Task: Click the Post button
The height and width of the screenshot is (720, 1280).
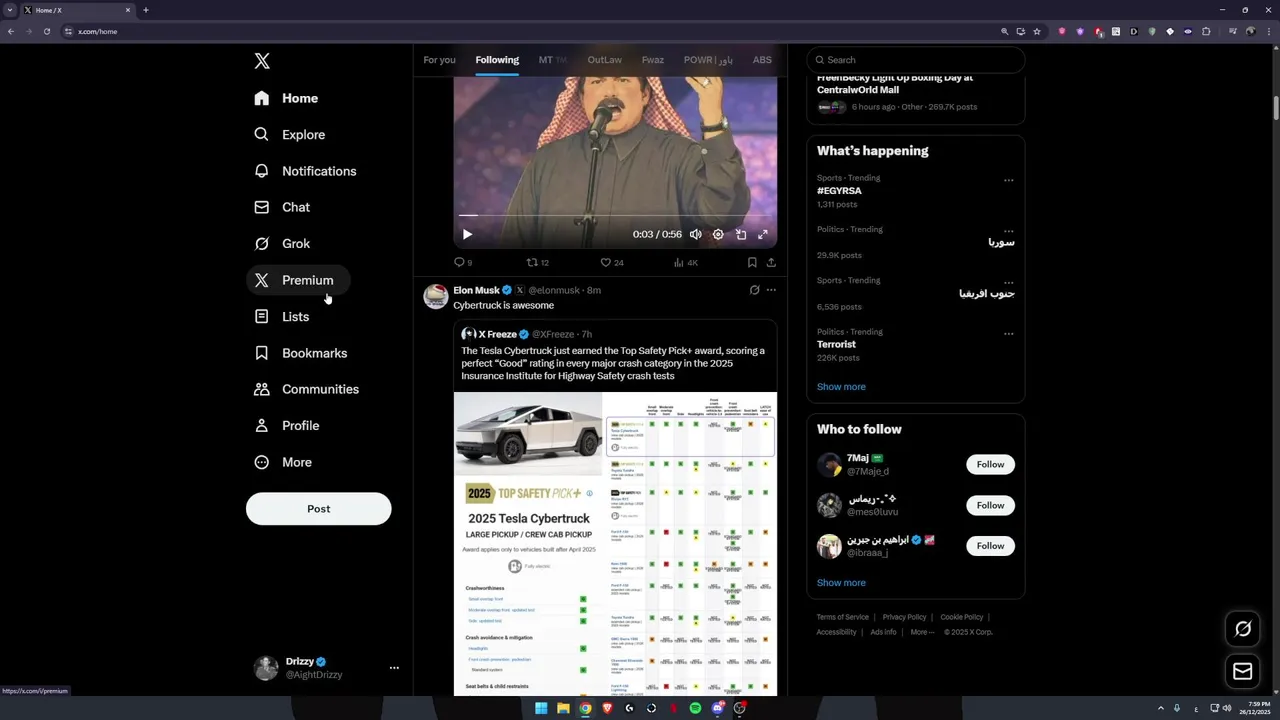Action: tap(318, 508)
